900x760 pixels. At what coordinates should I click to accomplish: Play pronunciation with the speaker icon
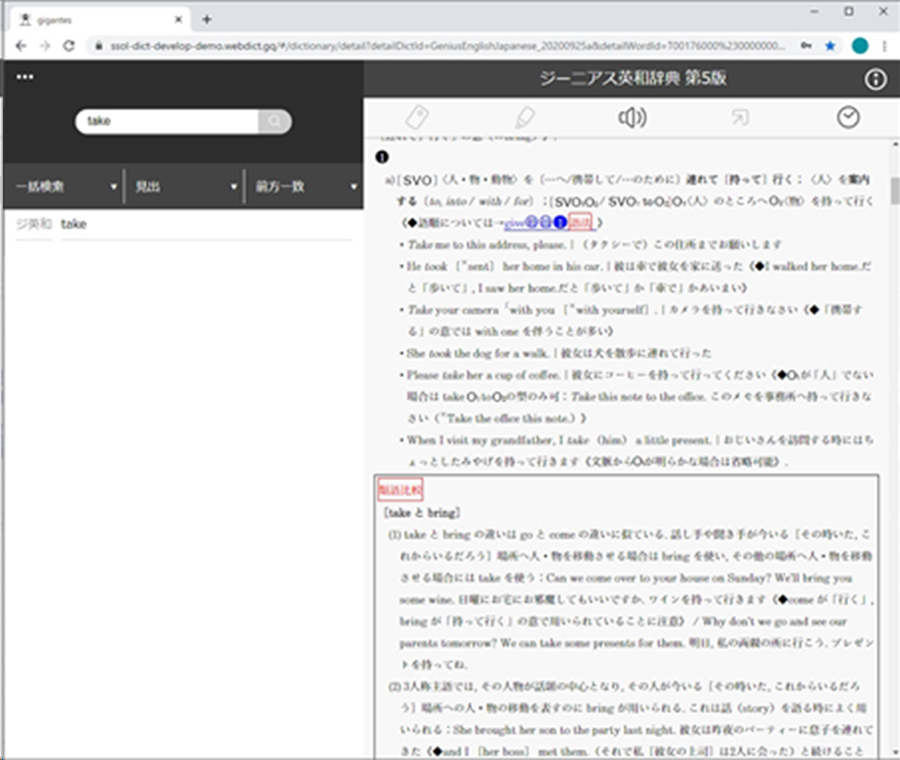point(632,117)
